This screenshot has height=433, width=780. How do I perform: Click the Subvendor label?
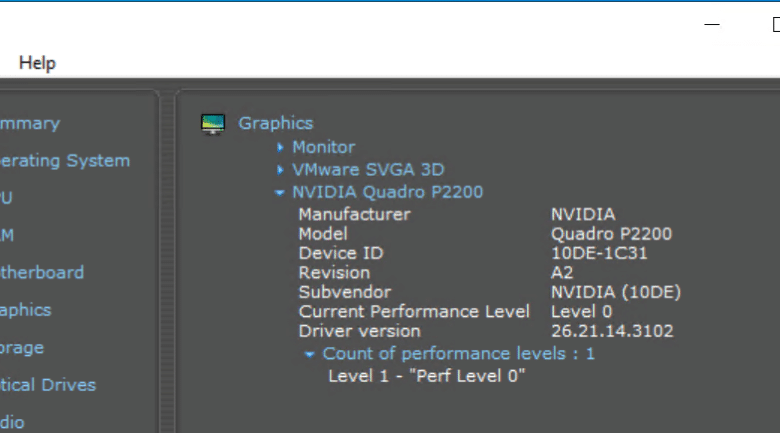[x=345, y=292]
